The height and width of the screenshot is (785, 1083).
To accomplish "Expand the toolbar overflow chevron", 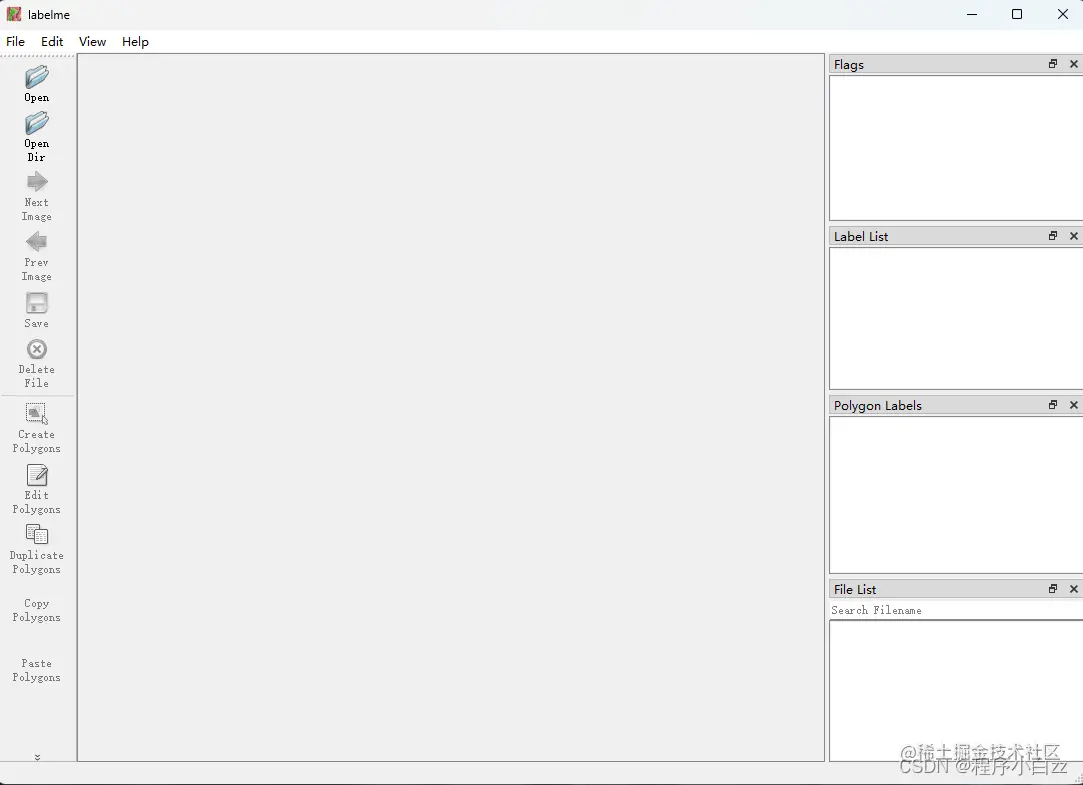I will [37, 757].
